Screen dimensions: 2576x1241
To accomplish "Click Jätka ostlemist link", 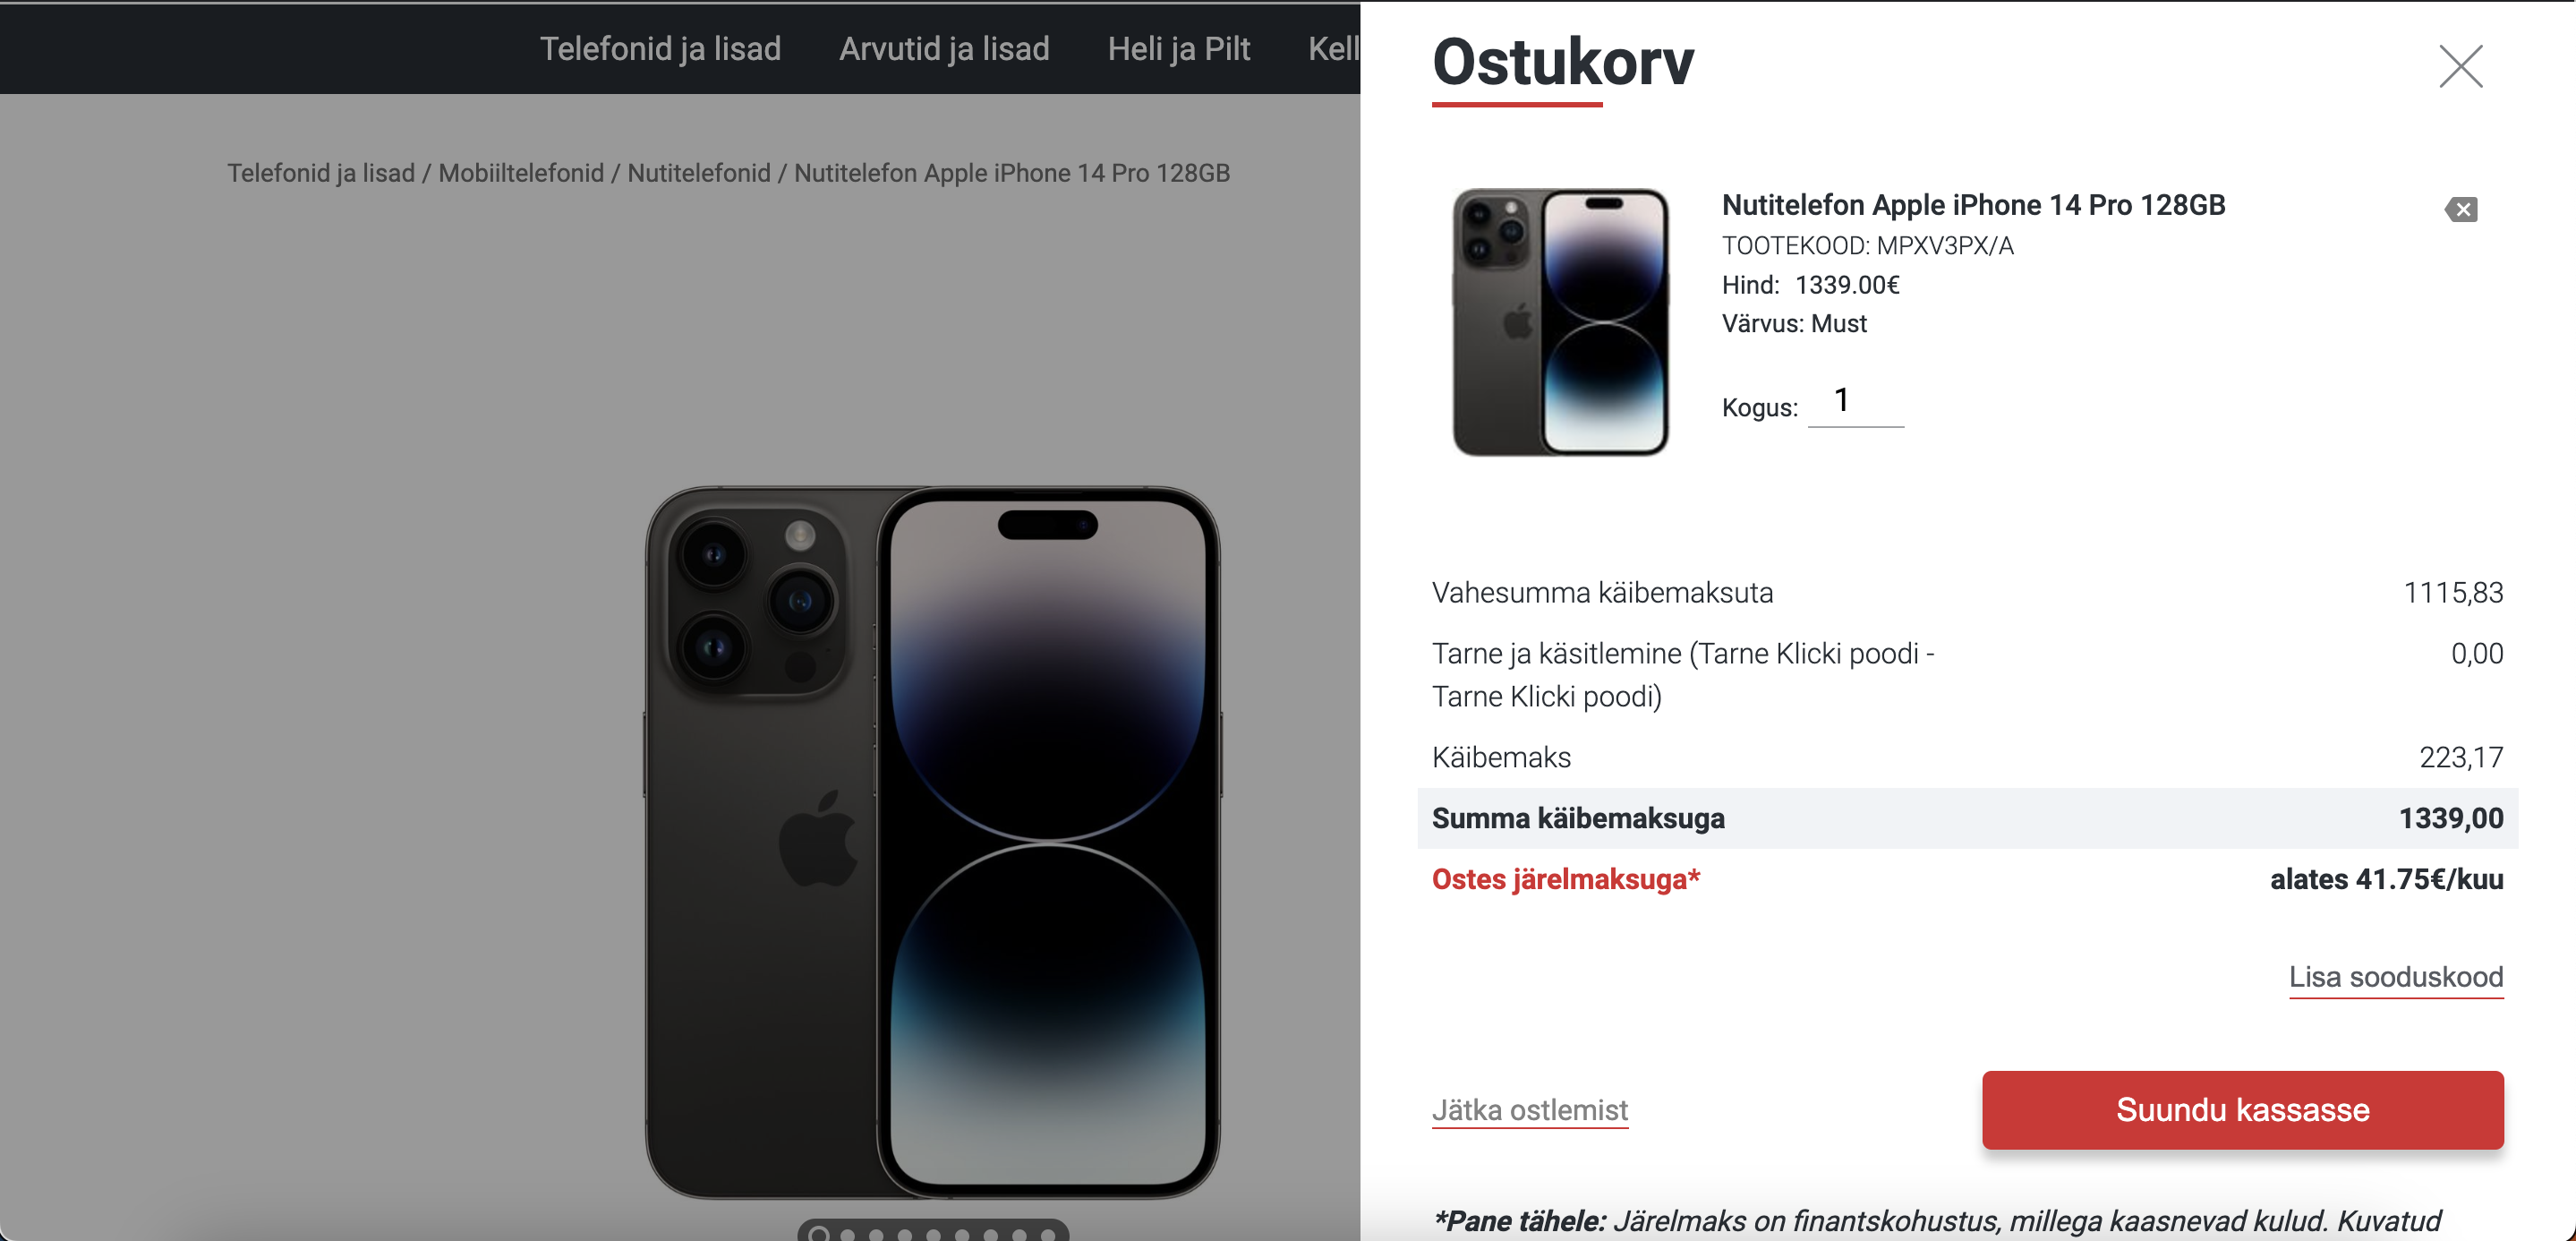I will pyautogui.click(x=1530, y=1110).
